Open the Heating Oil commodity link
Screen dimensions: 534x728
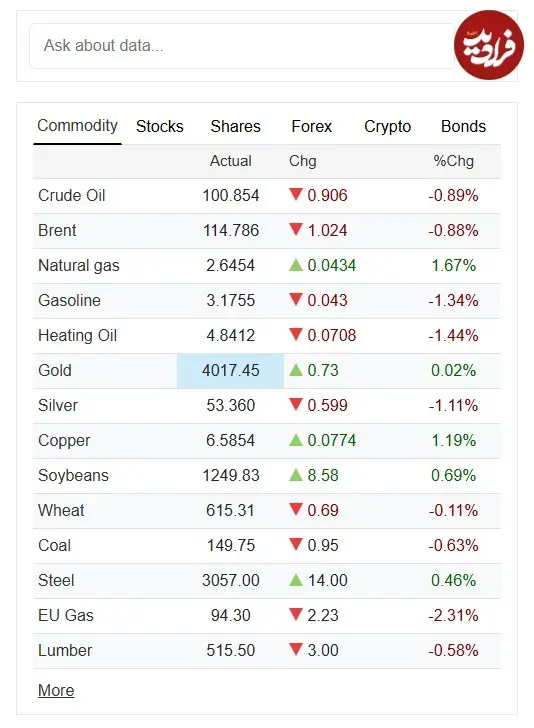(x=78, y=335)
